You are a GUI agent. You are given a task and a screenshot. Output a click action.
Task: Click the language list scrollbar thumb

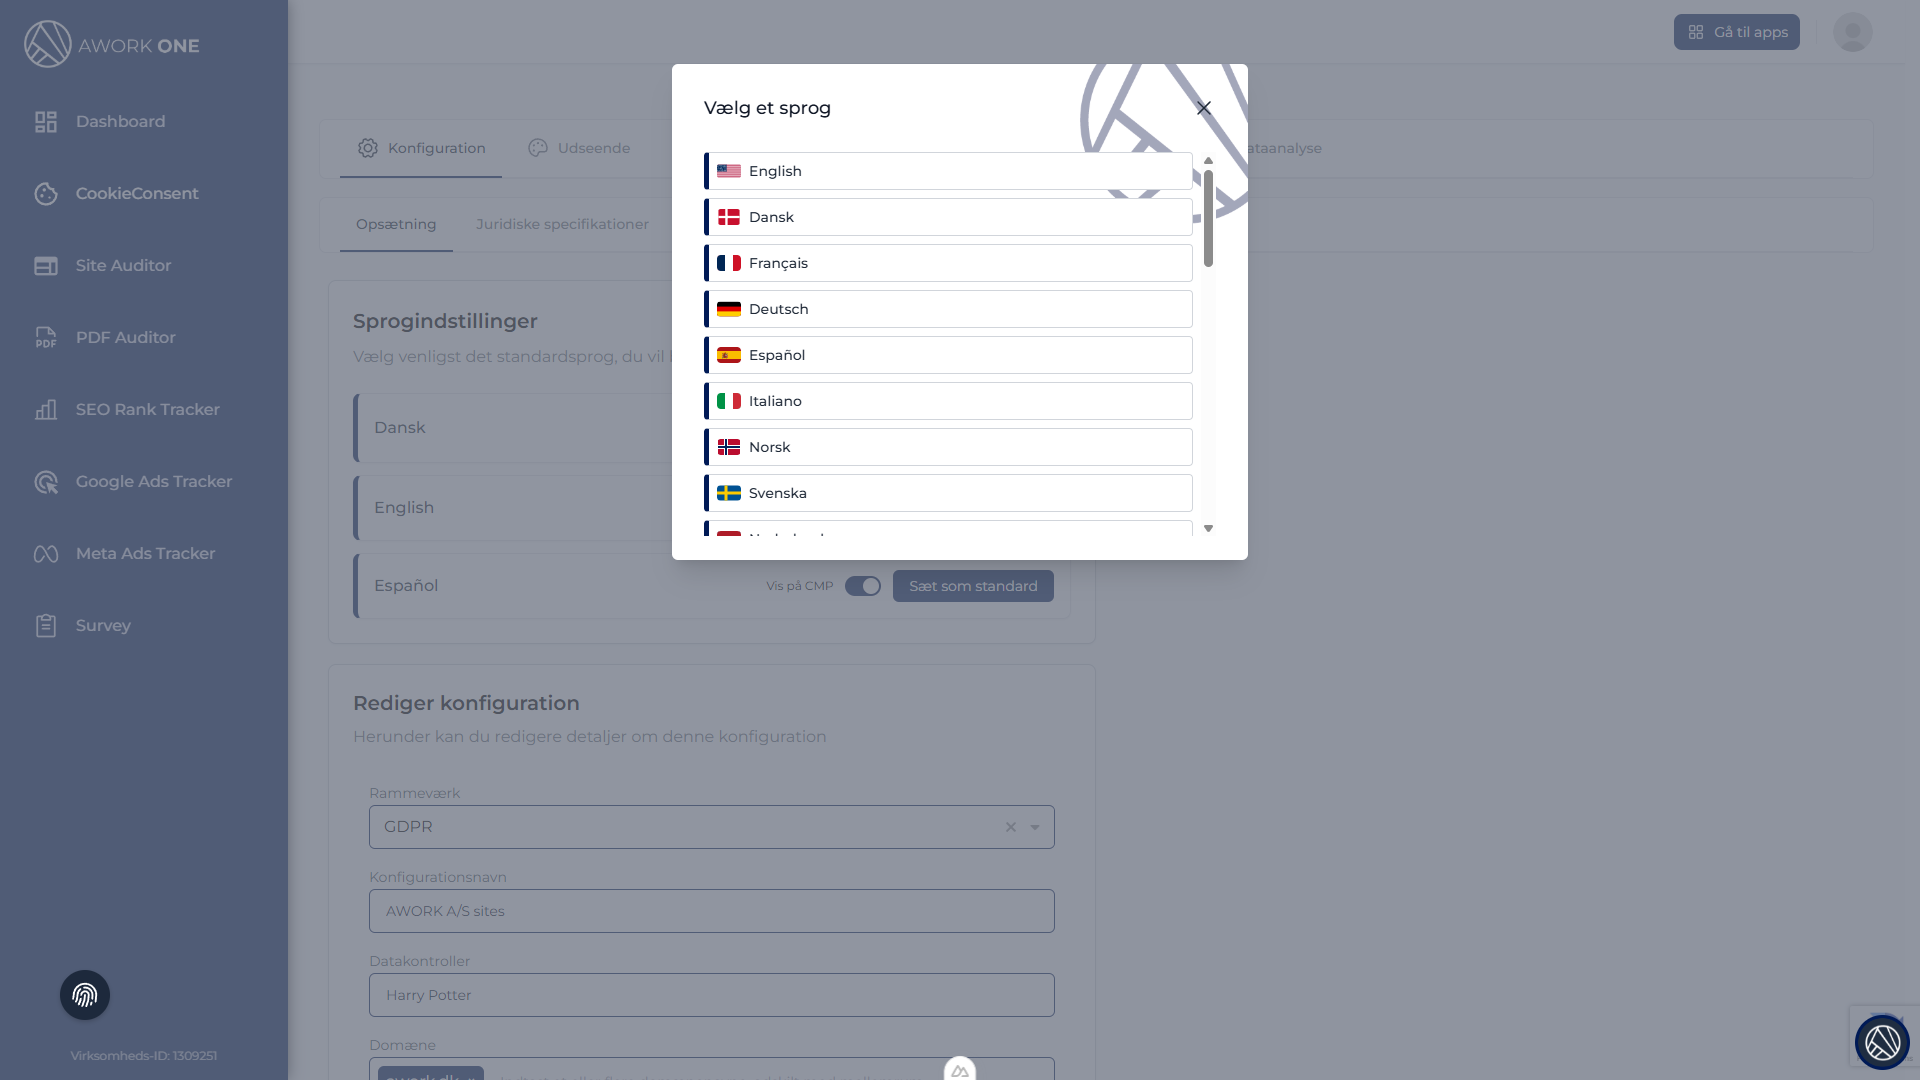pos(1208,218)
